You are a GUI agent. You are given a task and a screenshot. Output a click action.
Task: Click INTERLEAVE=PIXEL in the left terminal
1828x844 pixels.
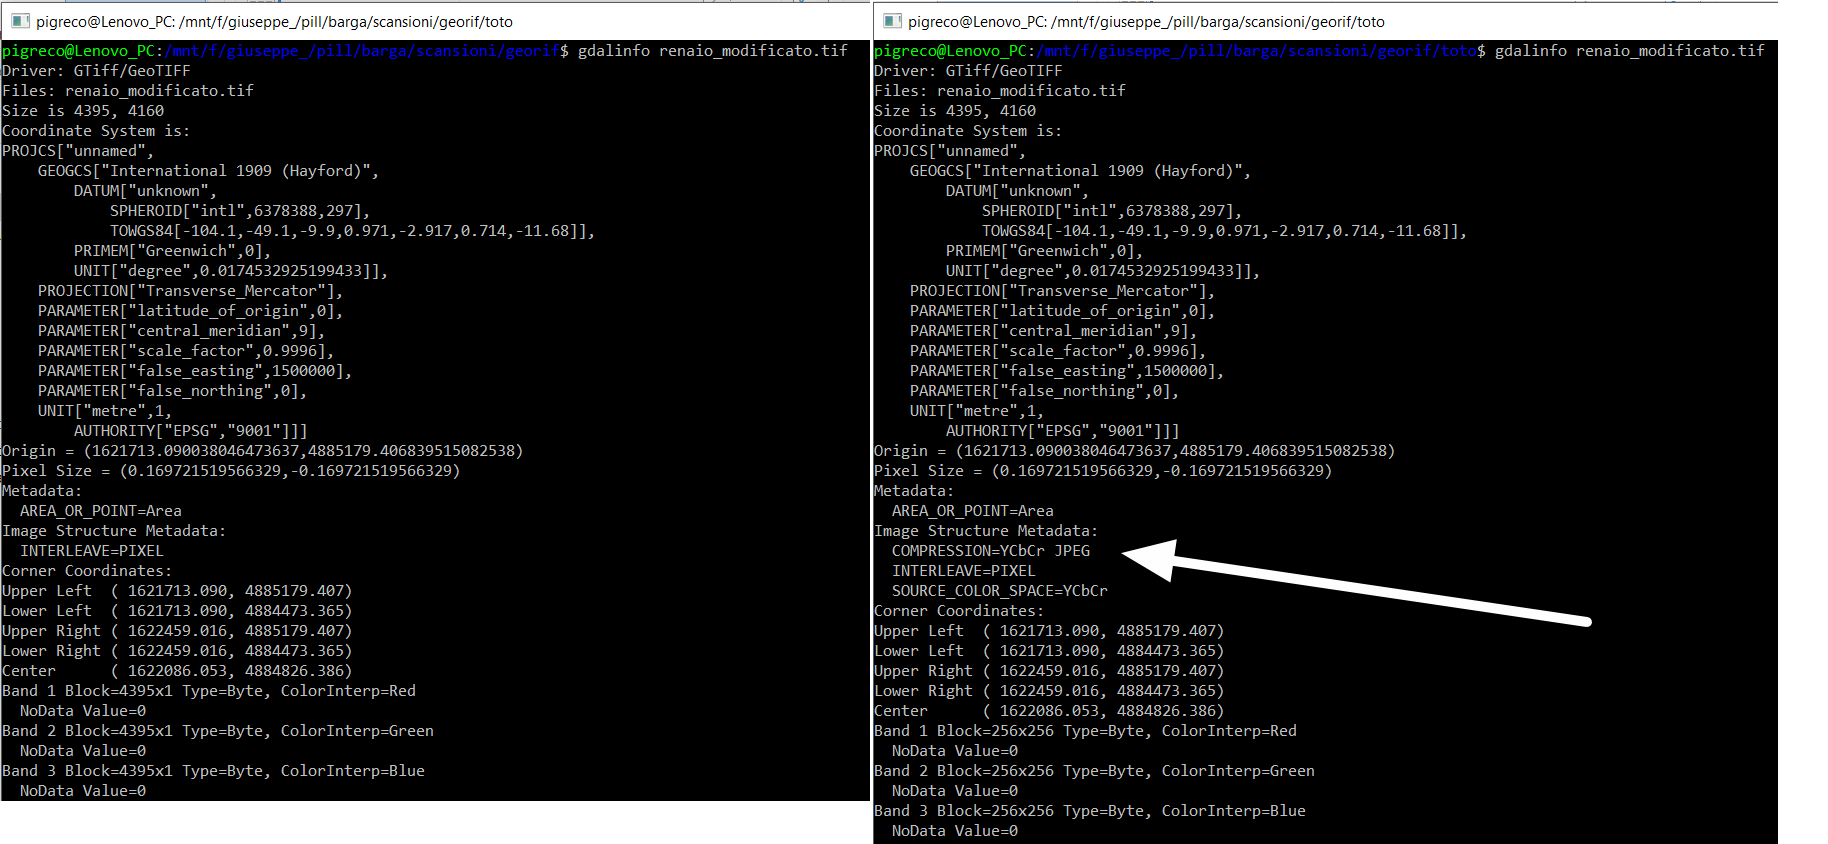point(91,551)
